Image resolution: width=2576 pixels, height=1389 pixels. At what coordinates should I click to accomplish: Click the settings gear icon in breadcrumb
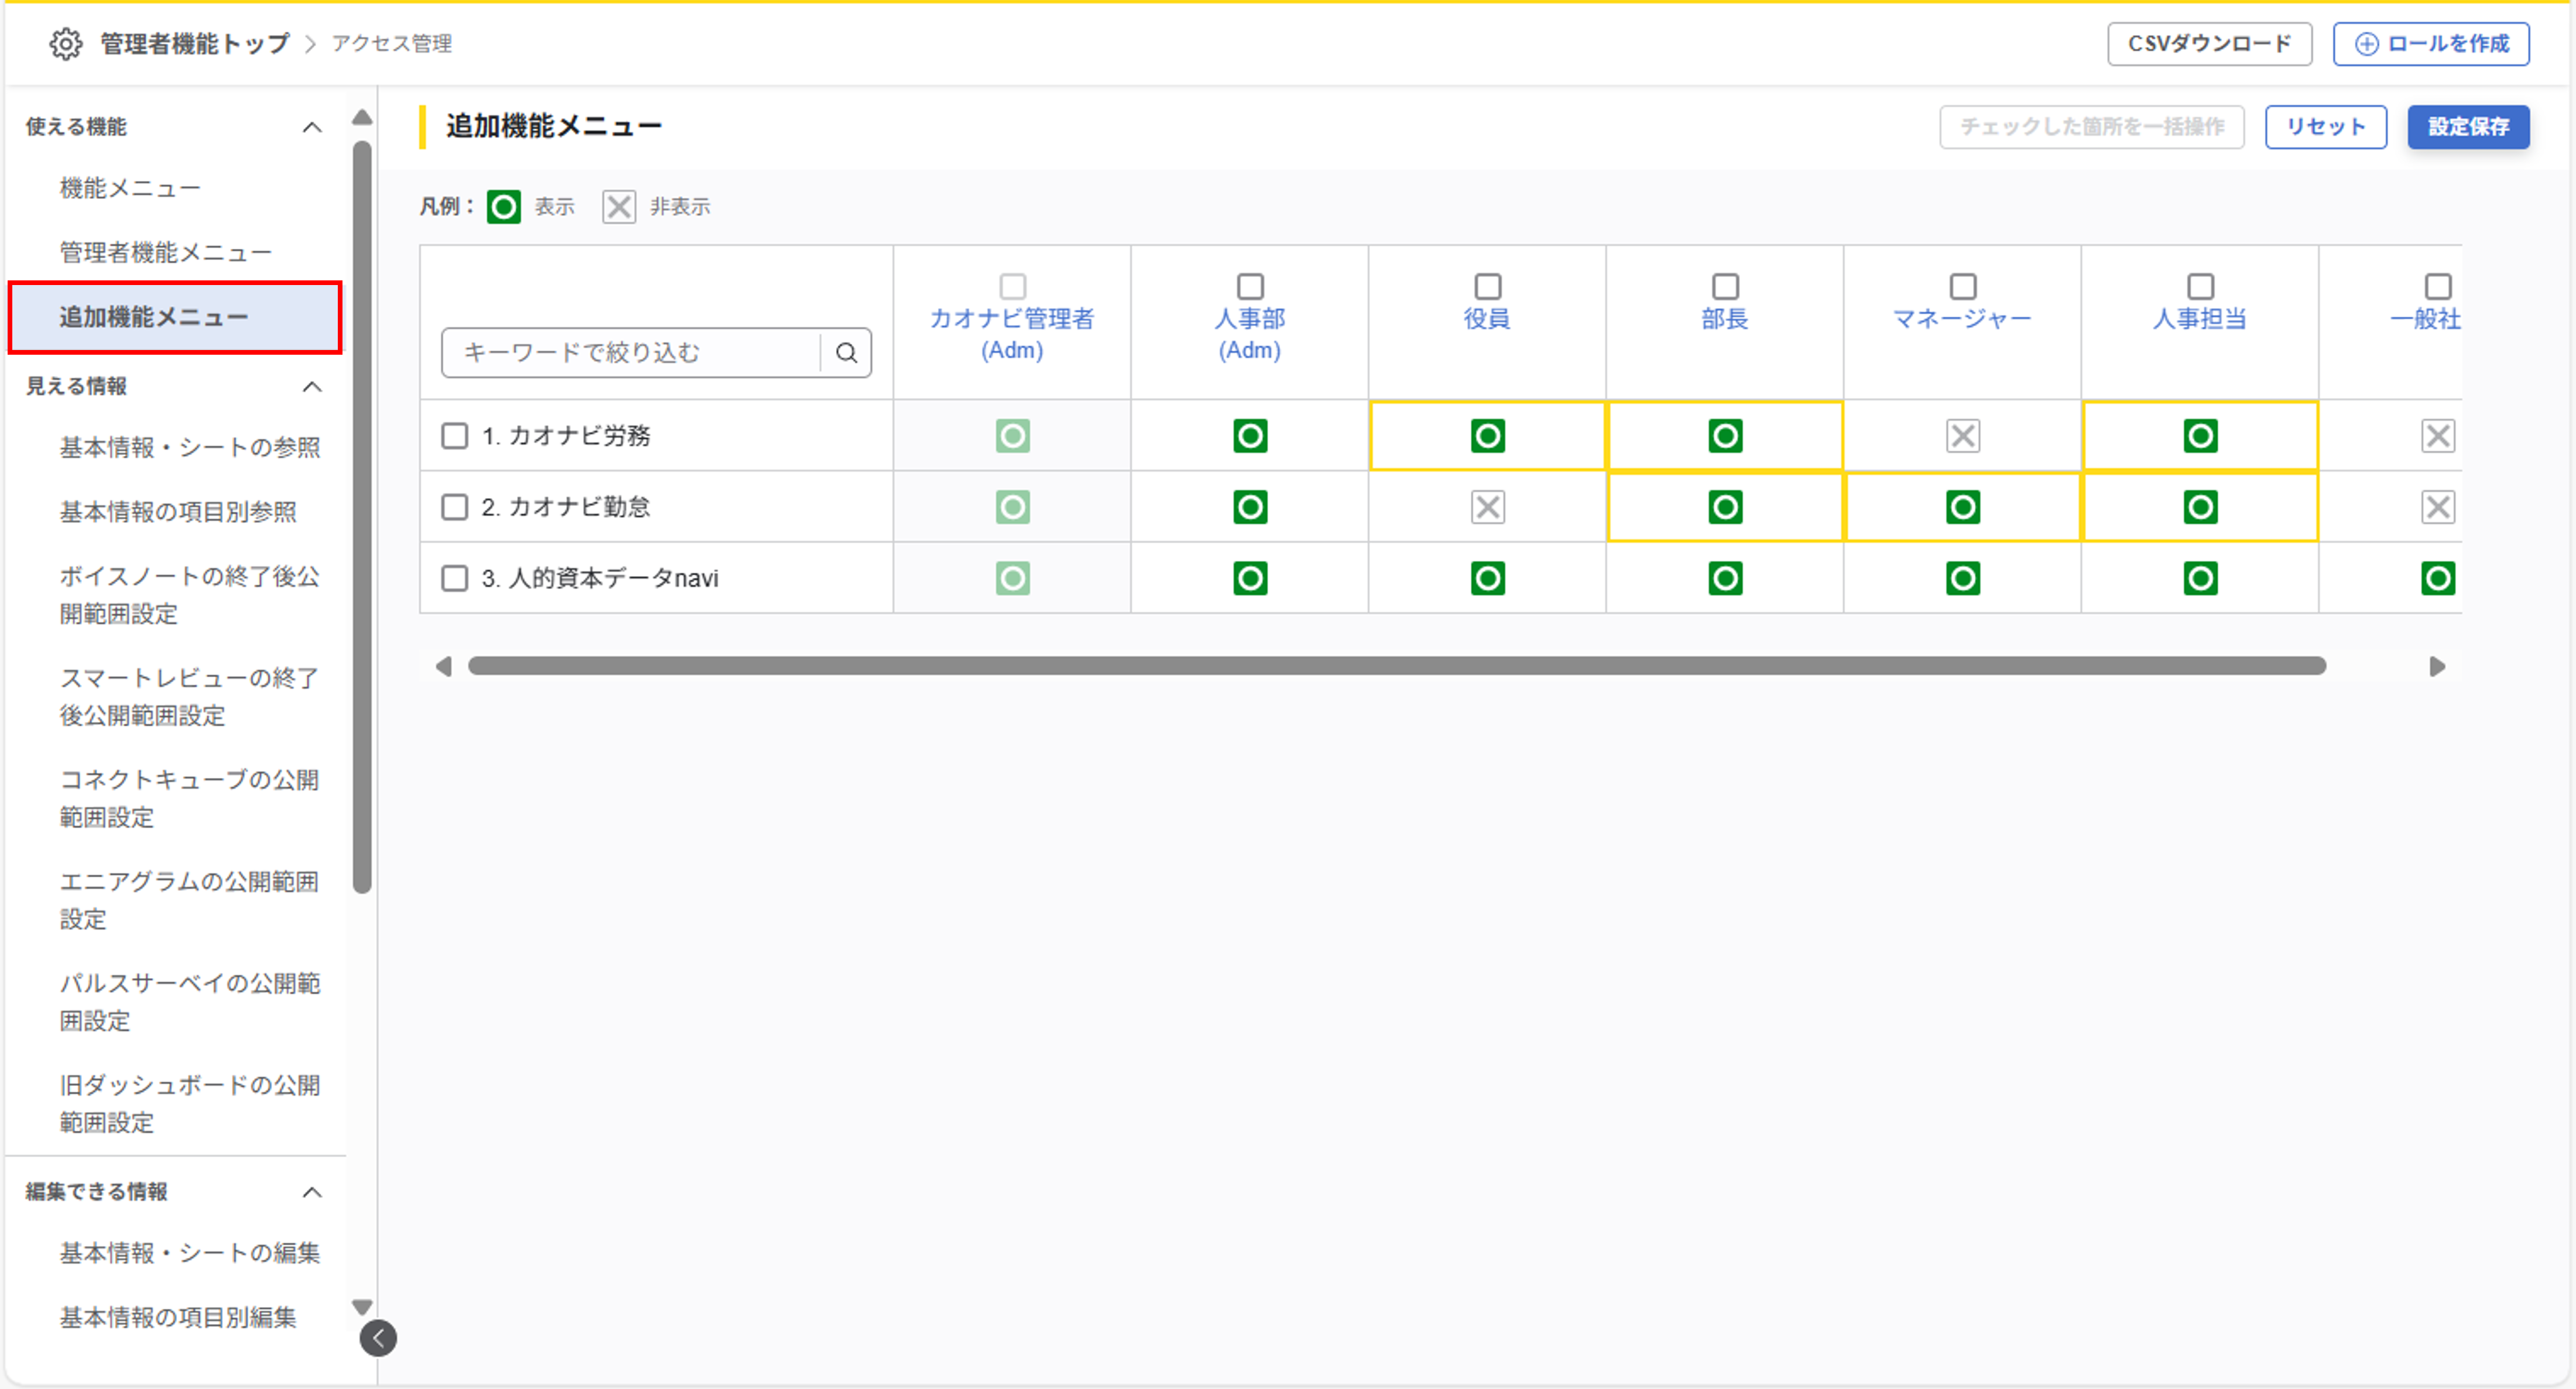pyautogui.click(x=66, y=44)
